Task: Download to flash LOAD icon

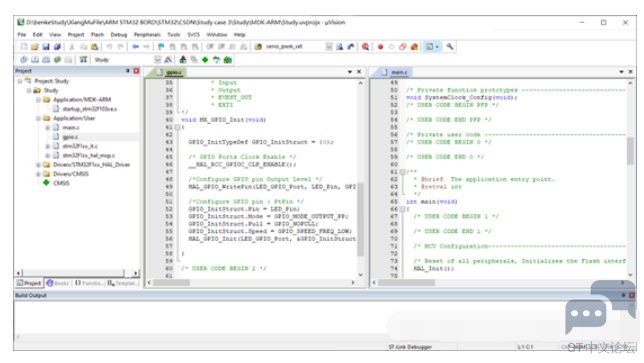Action: (83, 60)
